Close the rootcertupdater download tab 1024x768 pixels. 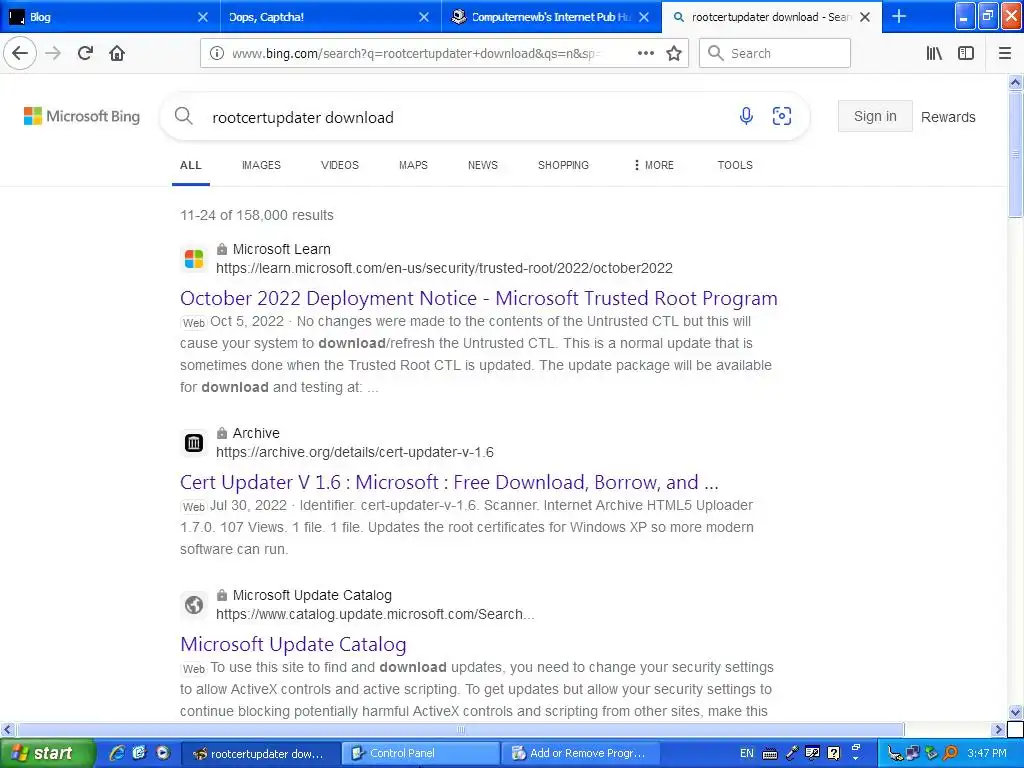pyautogui.click(x=865, y=17)
